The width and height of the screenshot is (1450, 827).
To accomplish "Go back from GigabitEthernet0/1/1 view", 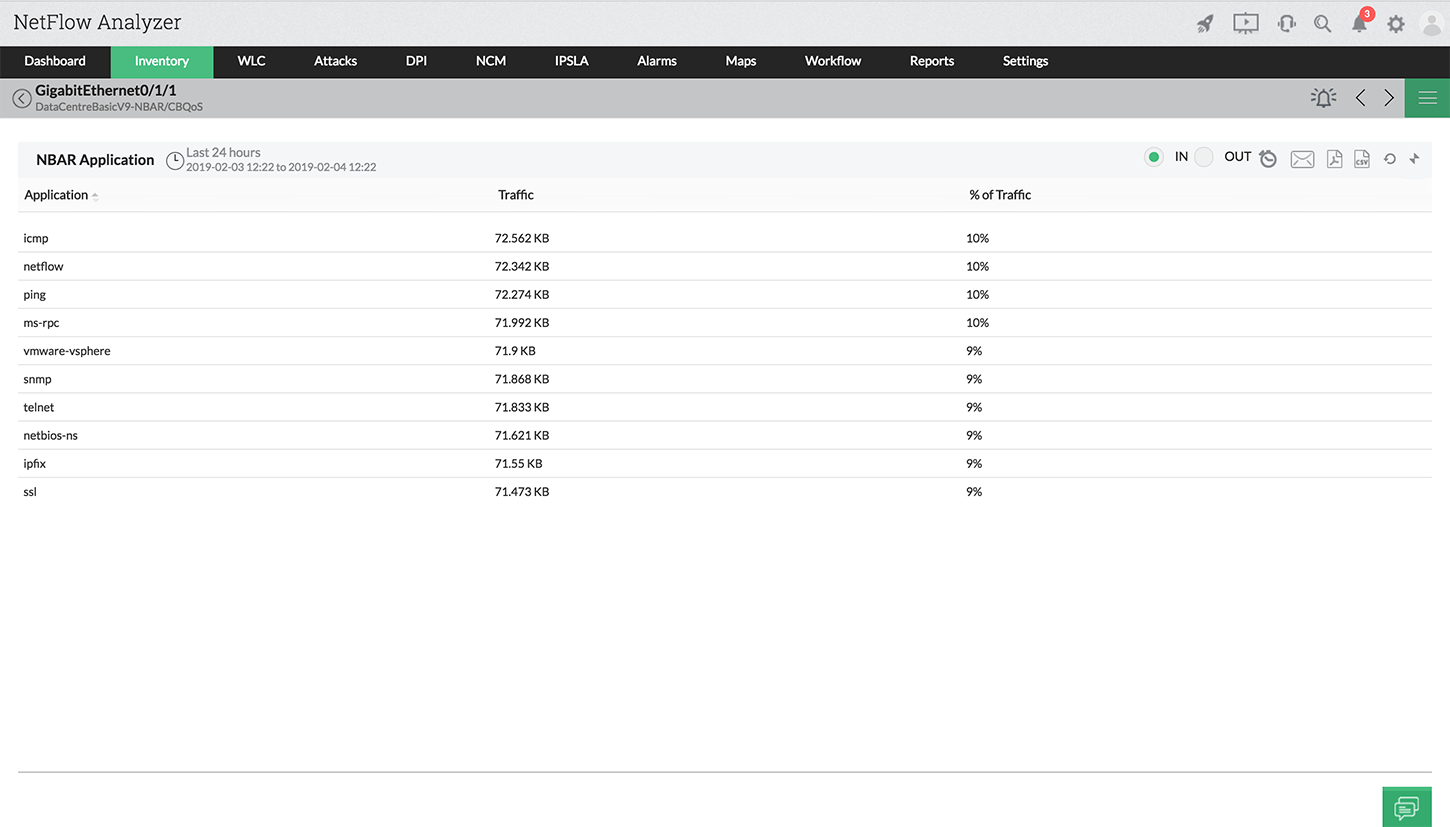I will coord(21,97).
